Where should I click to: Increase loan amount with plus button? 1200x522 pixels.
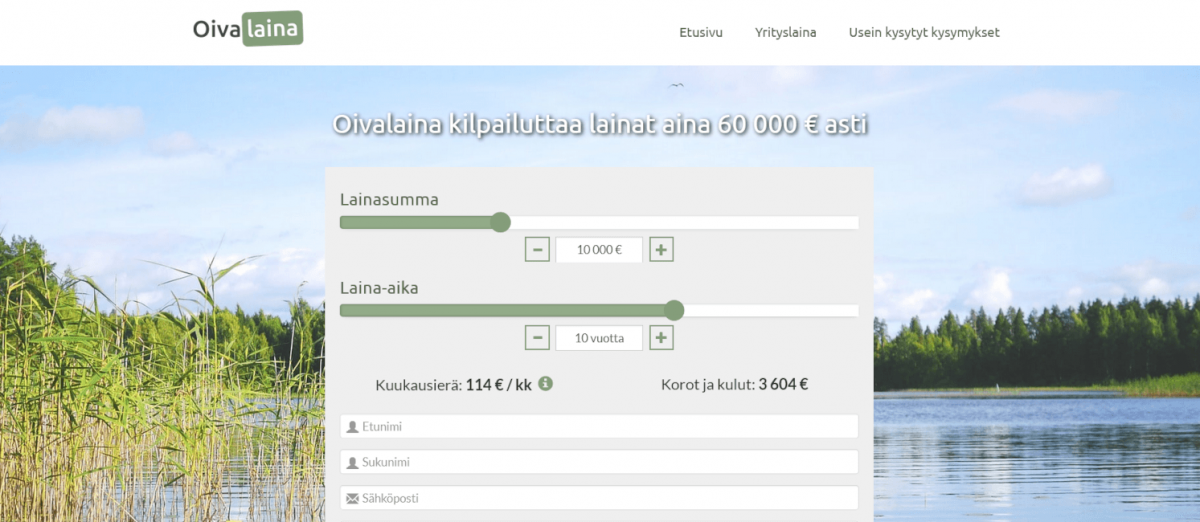coord(661,249)
